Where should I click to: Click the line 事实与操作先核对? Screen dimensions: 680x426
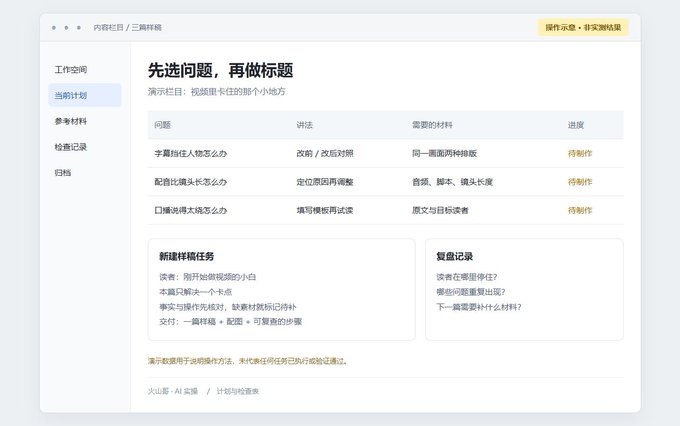point(228,307)
